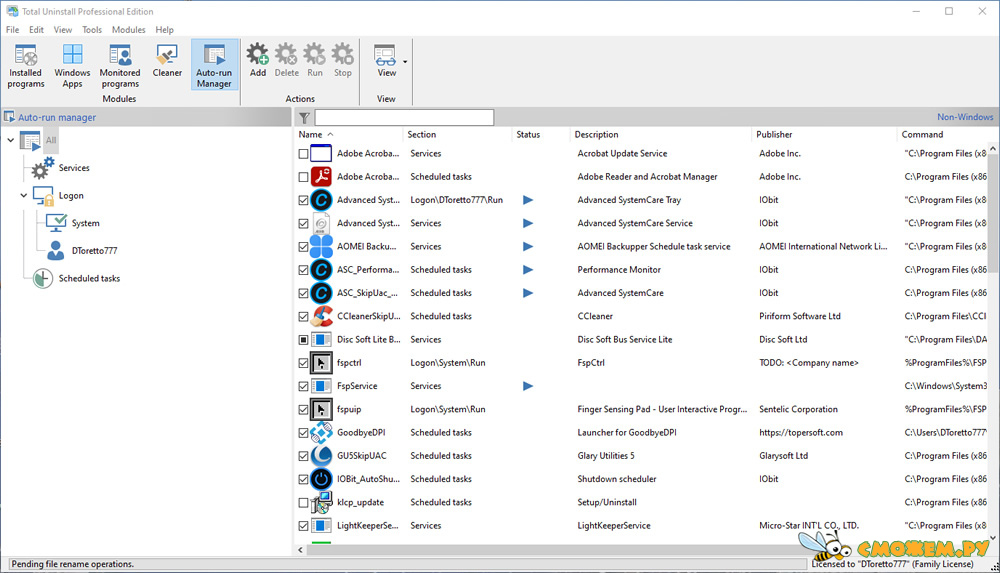Screen dimensions: 1000x573
Task: Enable the Adobe Acrobat scheduled task checkbox
Action: 304,177
